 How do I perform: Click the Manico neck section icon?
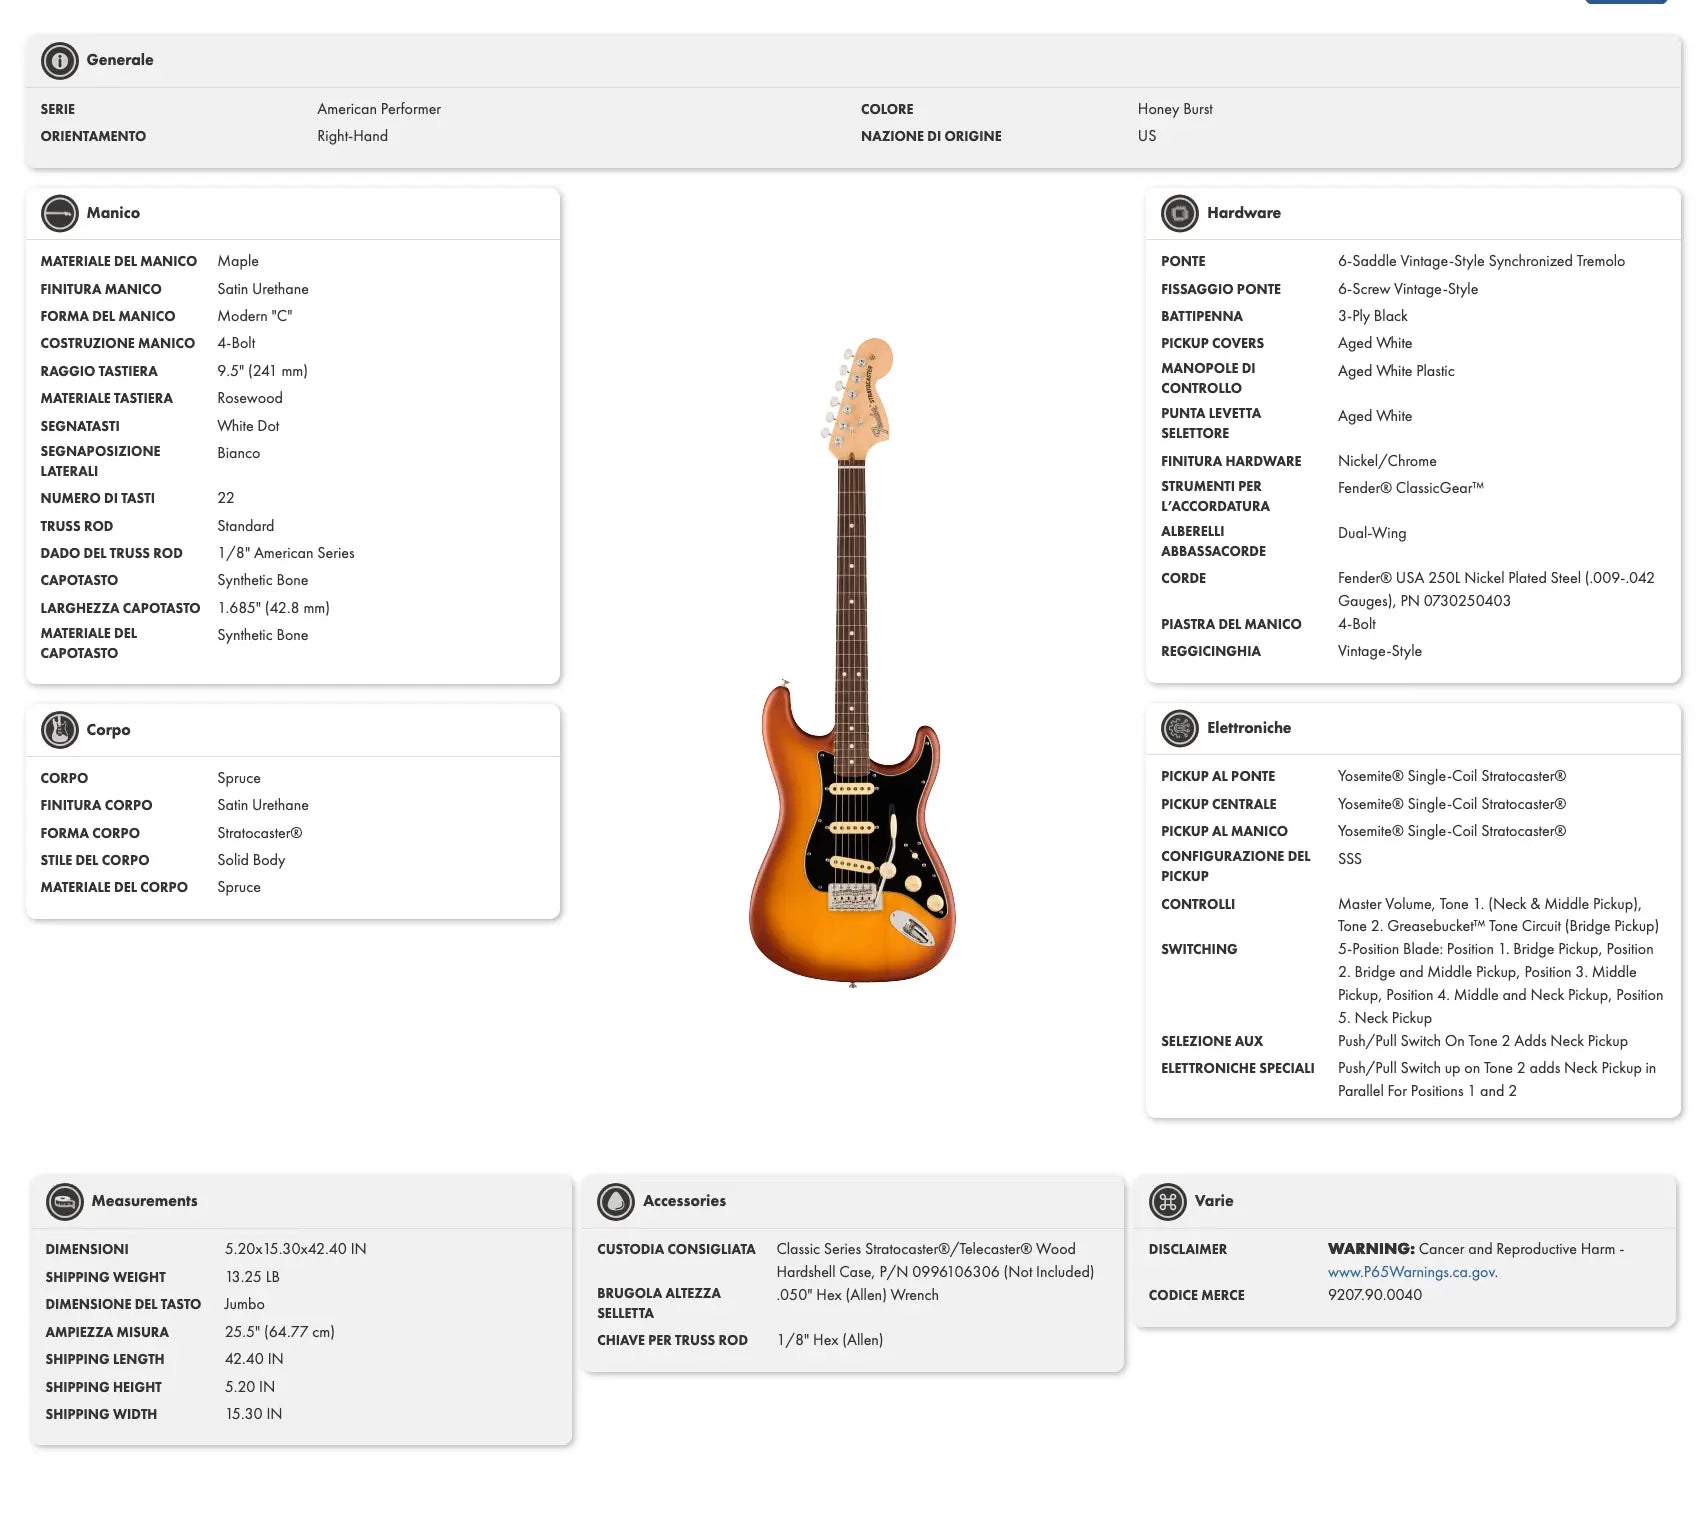(x=60, y=213)
